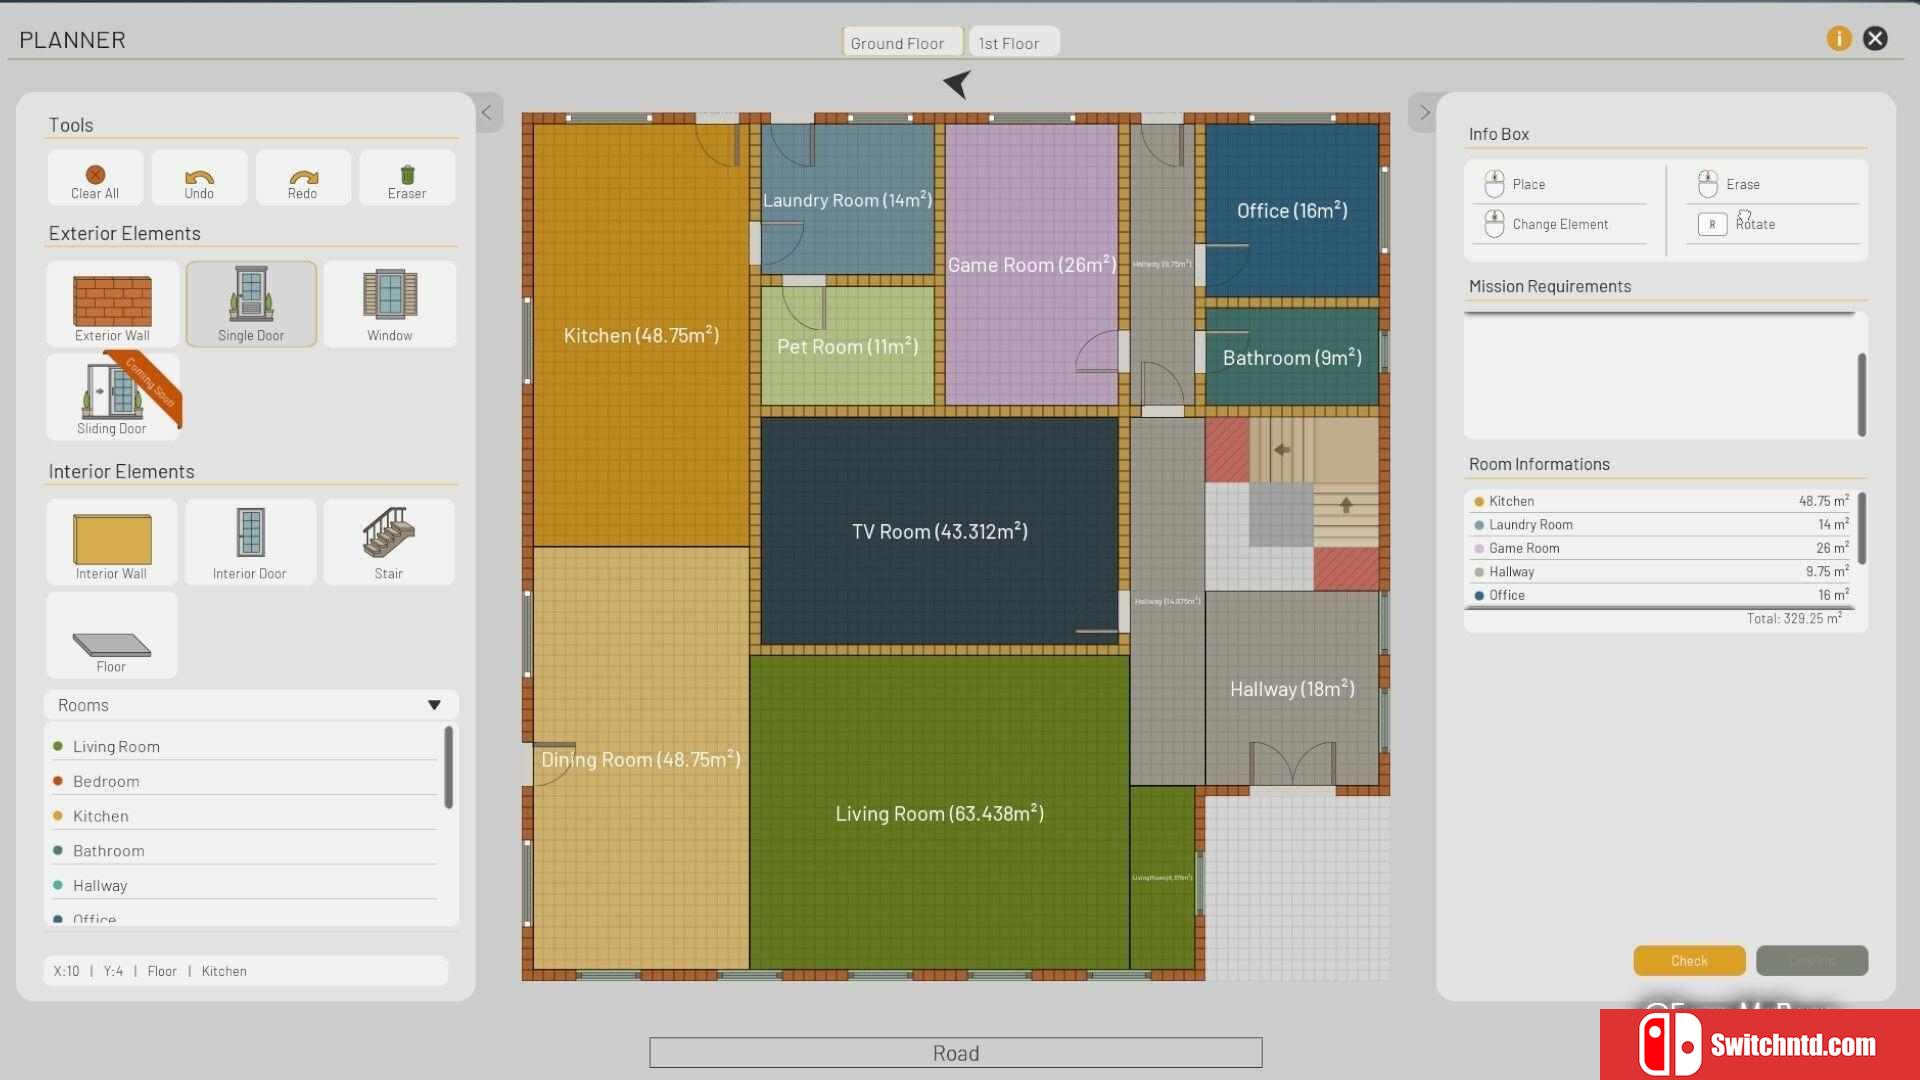Select the Interior Door element
This screenshot has height=1080, width=1920.
click(x=250, y=542)
